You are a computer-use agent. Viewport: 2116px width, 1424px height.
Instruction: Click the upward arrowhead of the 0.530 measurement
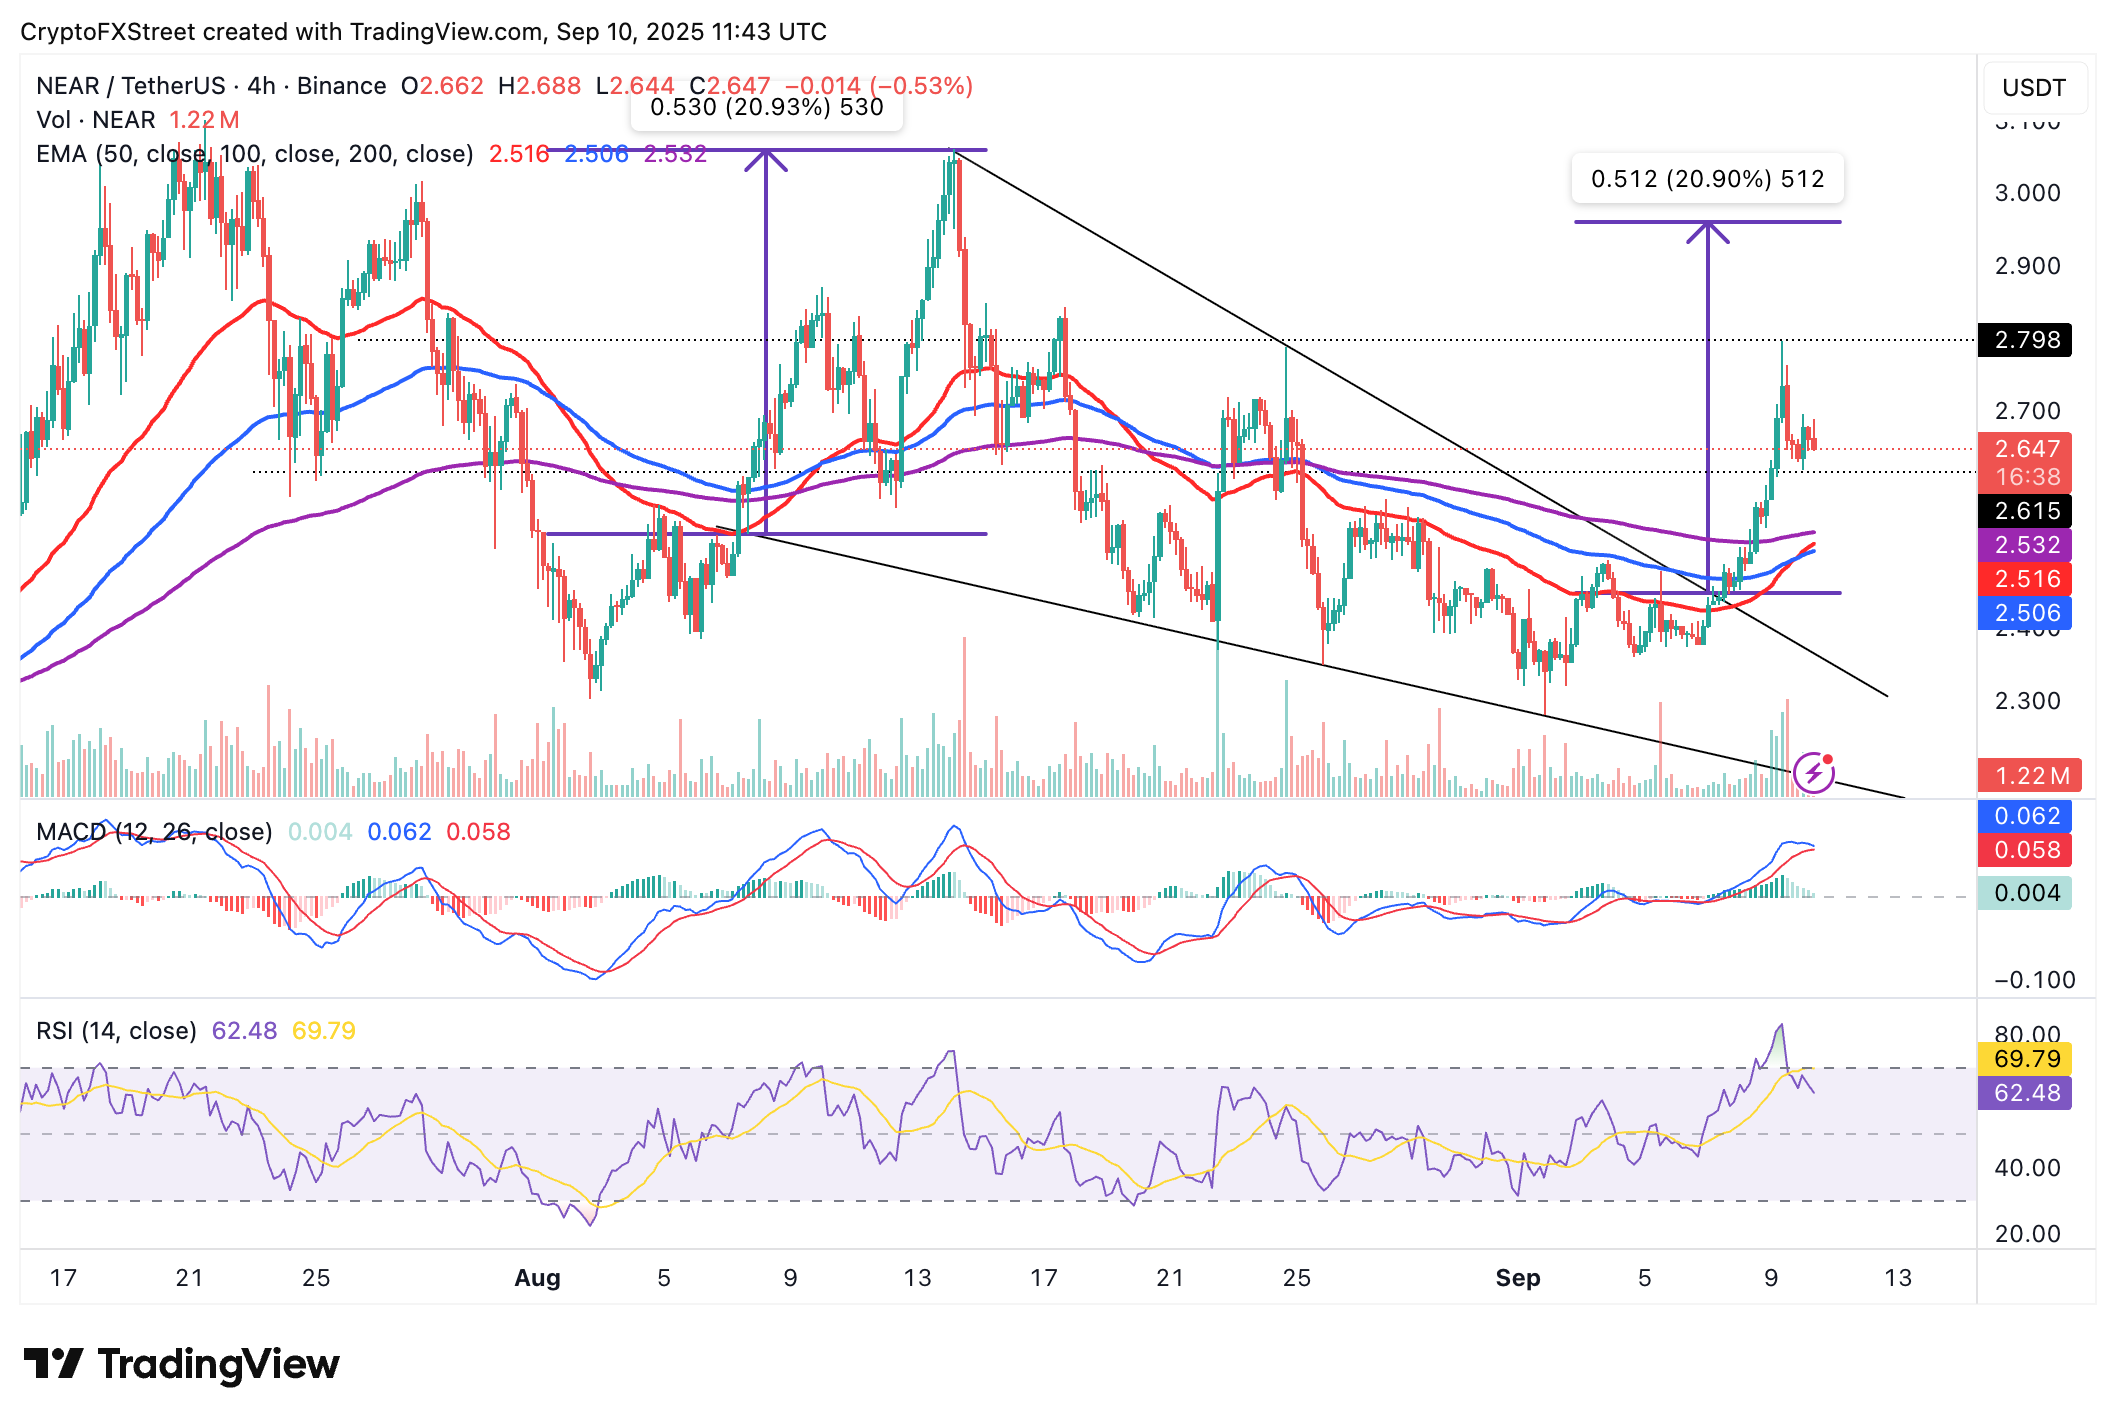tap(765, 160)
